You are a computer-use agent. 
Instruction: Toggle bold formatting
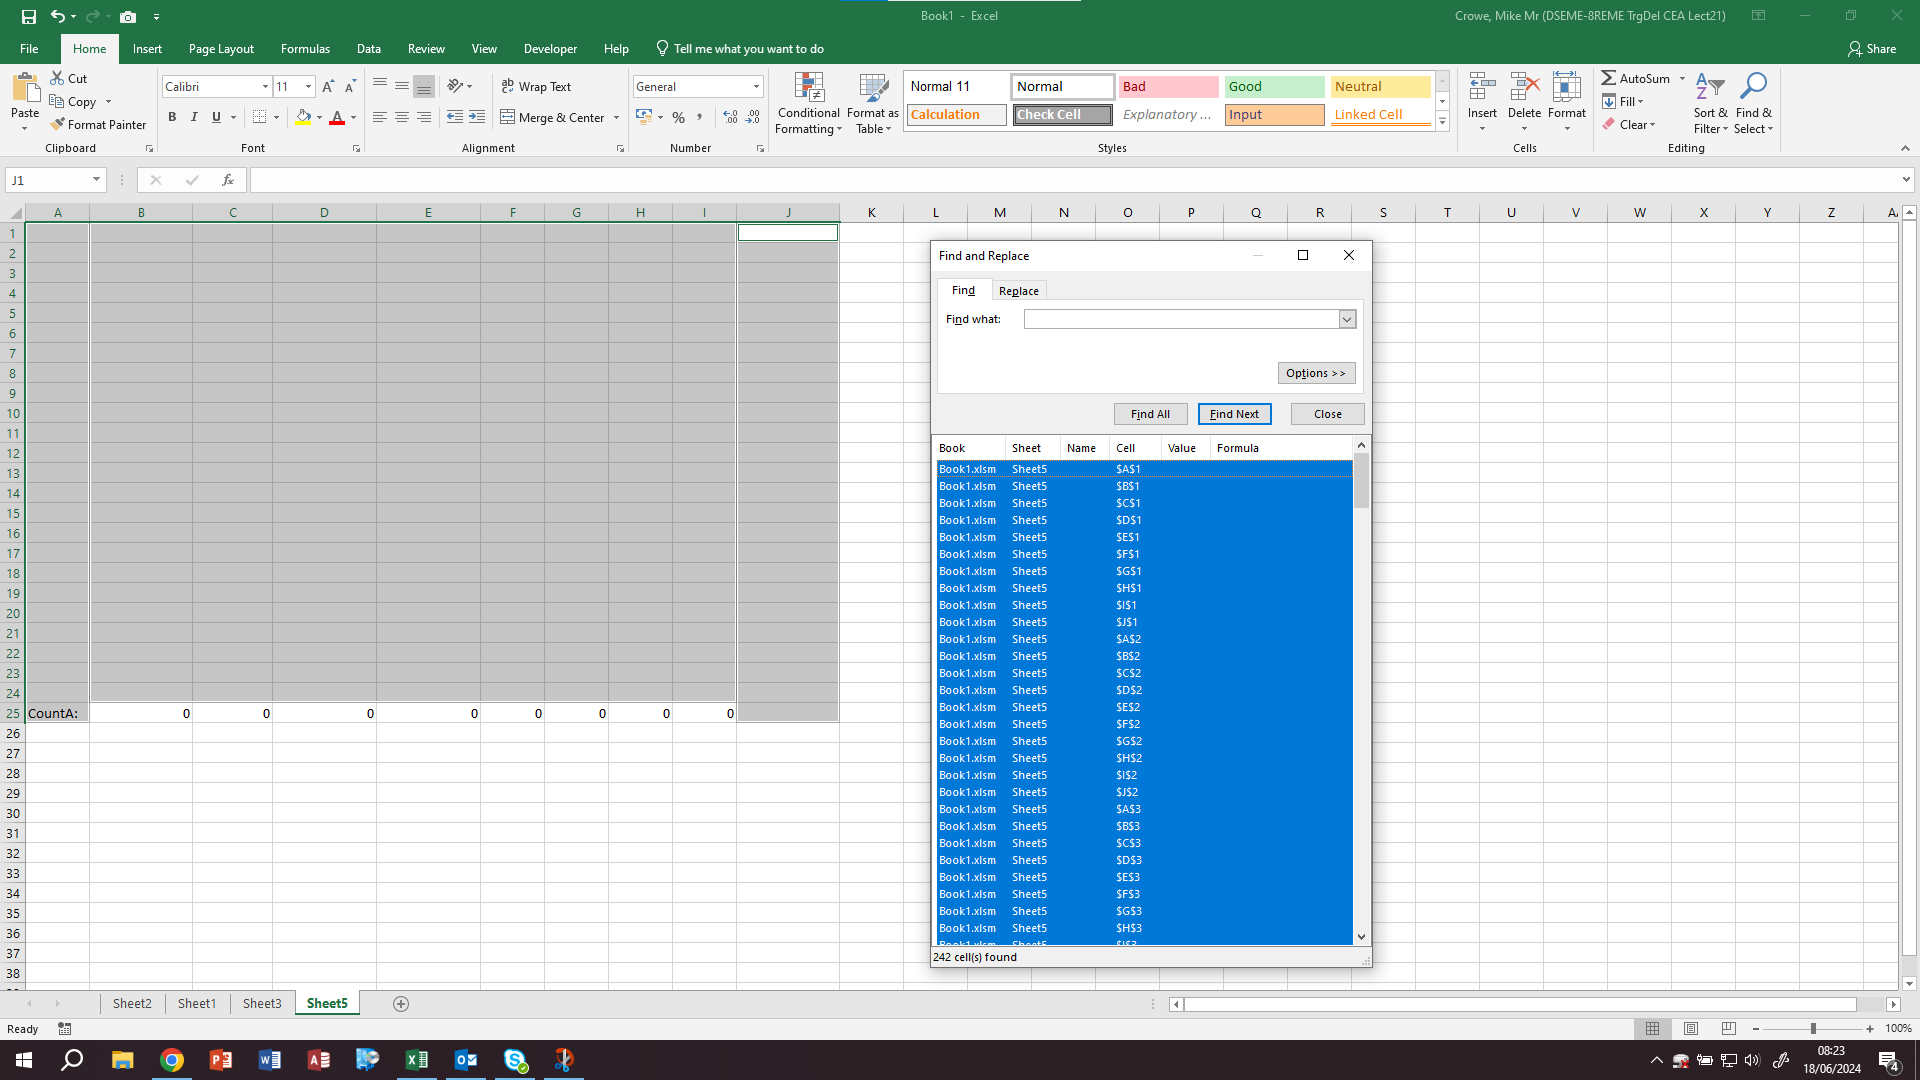172,117
